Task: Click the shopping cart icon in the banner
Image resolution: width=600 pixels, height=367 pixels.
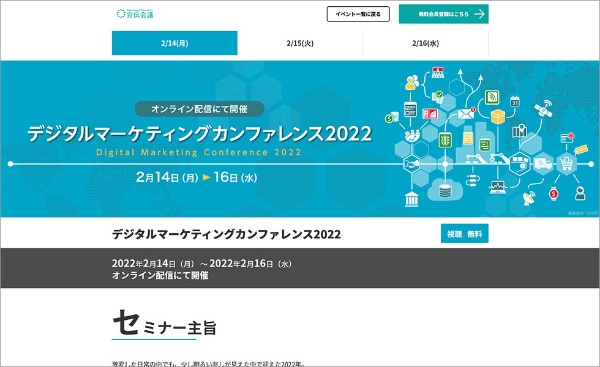Action: pos(566,164)
